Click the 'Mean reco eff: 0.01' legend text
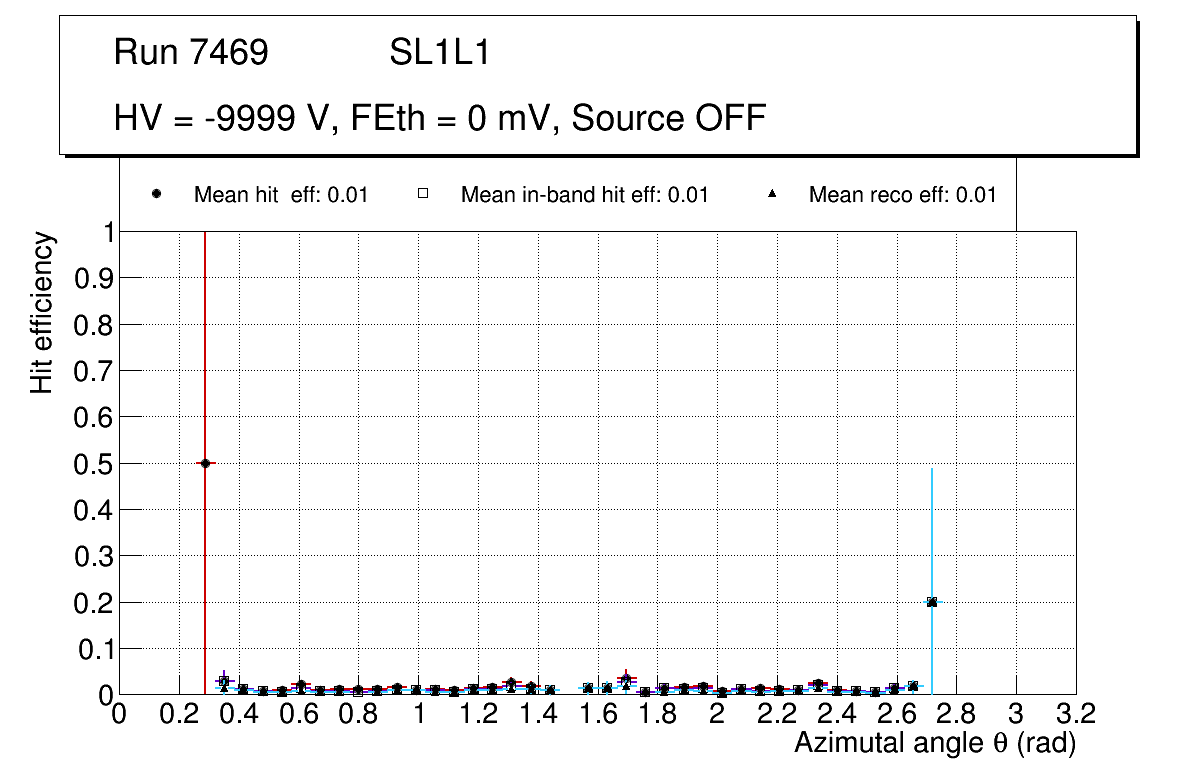Screen dimensions: 1196x772 point(902,195)
